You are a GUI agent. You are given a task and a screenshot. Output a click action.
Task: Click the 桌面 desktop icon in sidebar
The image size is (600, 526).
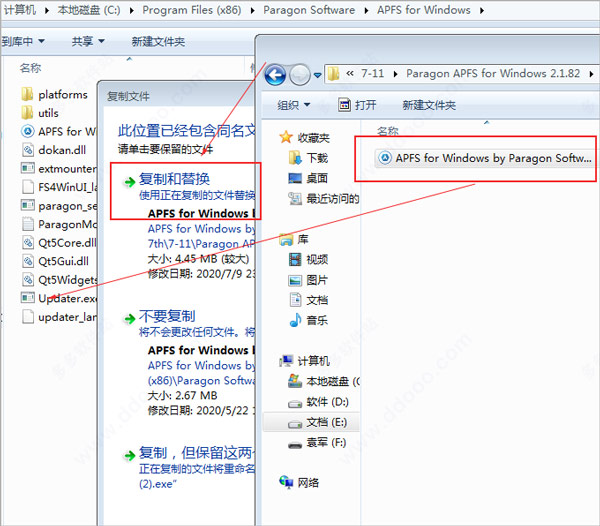point(295,178)
